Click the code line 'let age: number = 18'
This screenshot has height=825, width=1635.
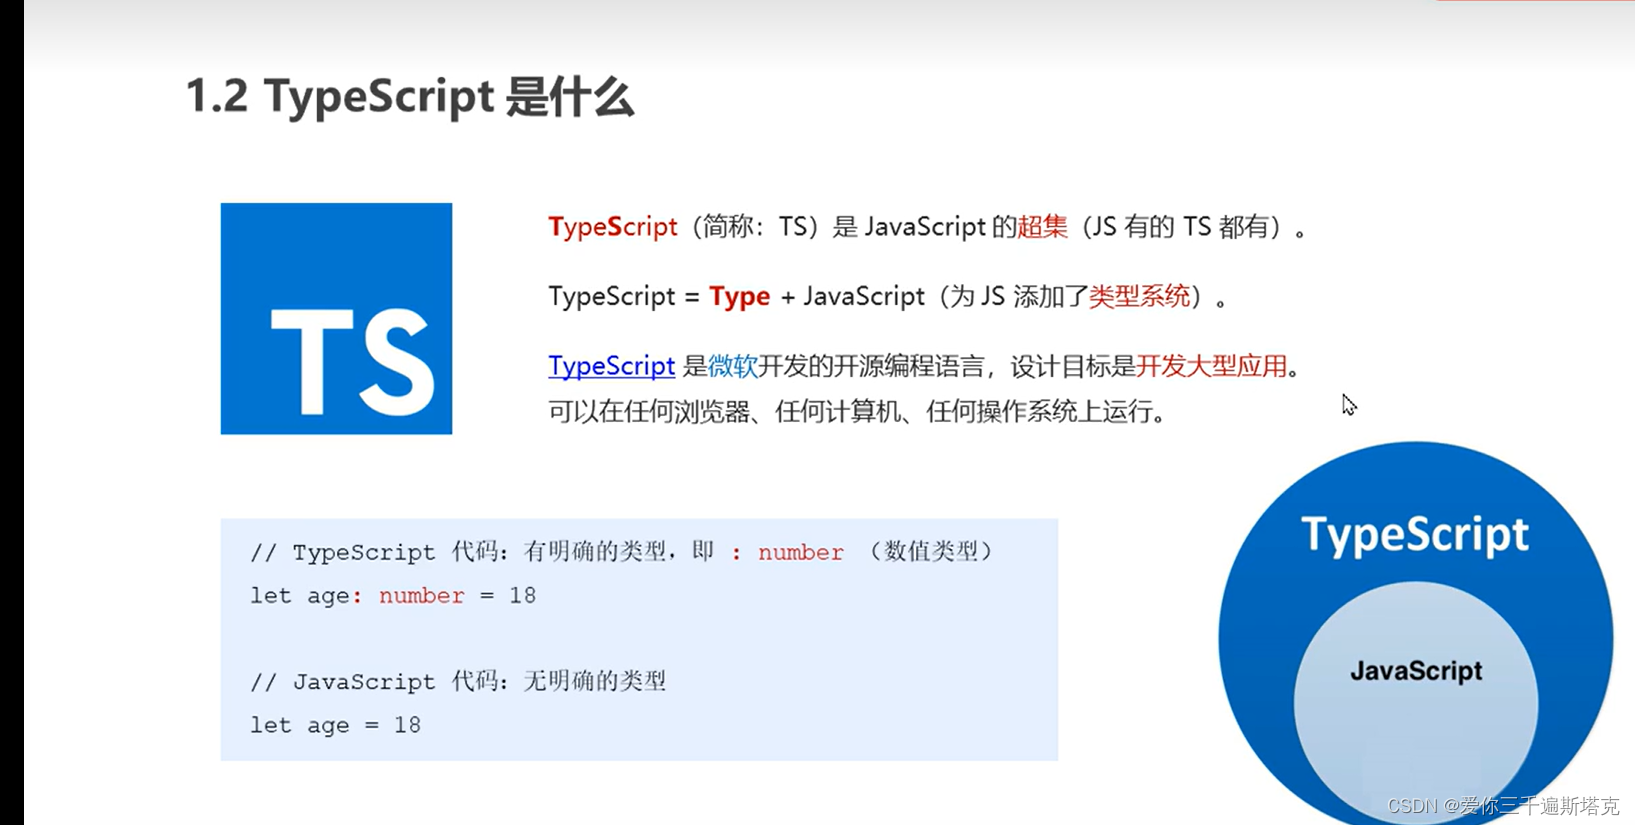click(x=393, y=596)
